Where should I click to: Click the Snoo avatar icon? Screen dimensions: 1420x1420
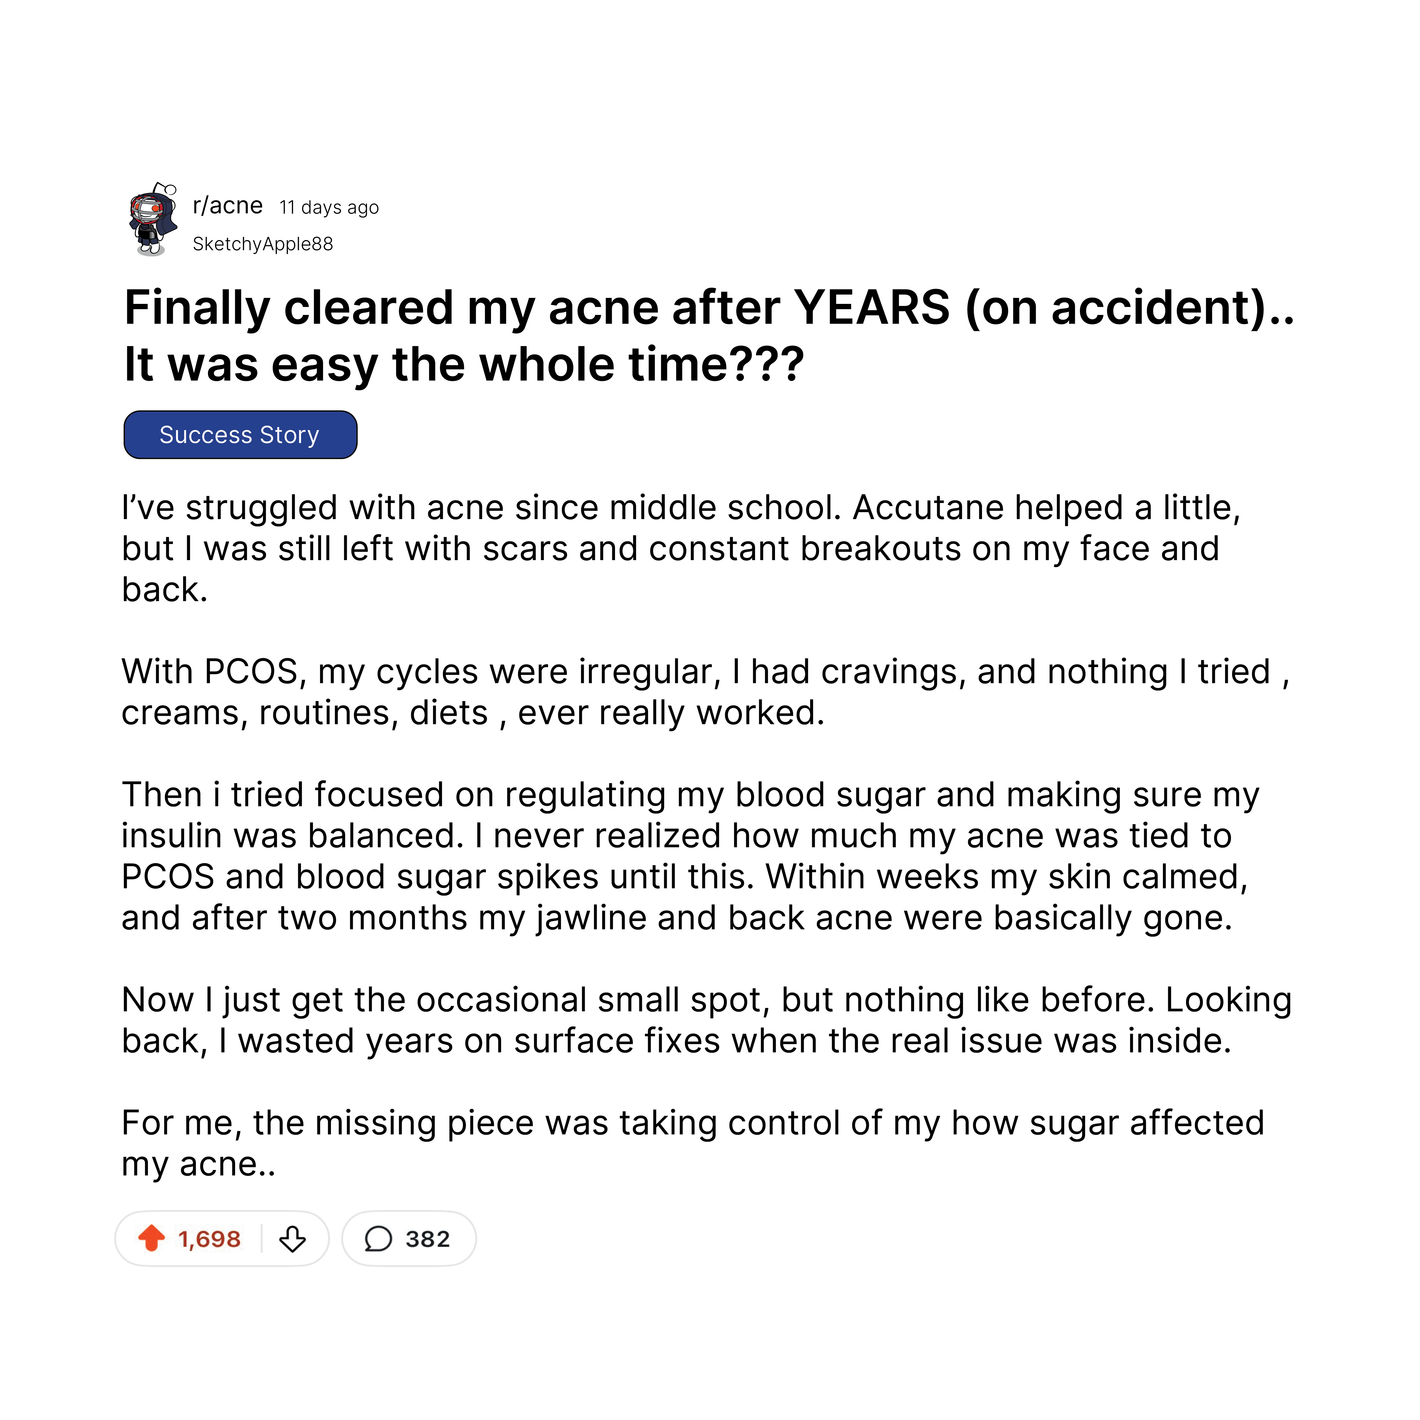[x=153, y=220]
